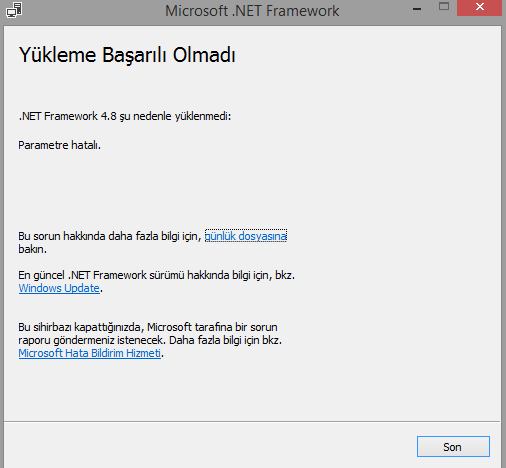Click the window title Microsoft .NET Framework

(x=252, y=11)
